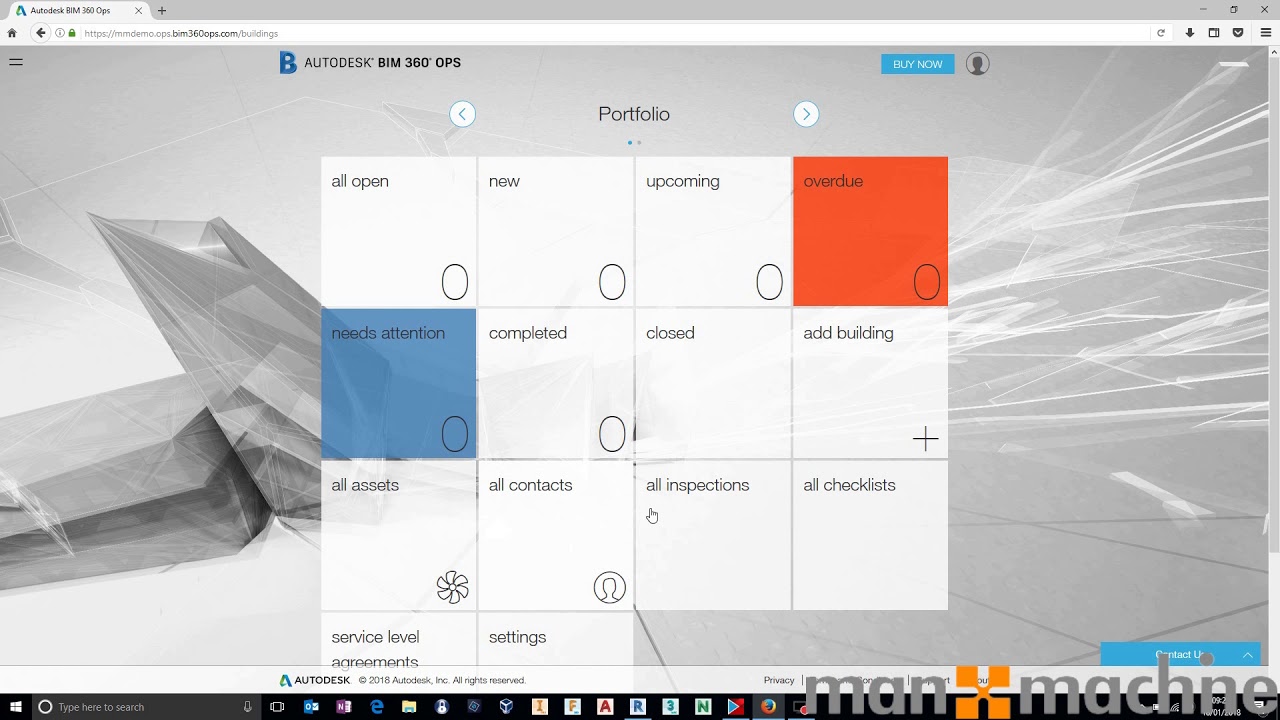Go to next portfolio page with right arrow

[x=806, y=114]
